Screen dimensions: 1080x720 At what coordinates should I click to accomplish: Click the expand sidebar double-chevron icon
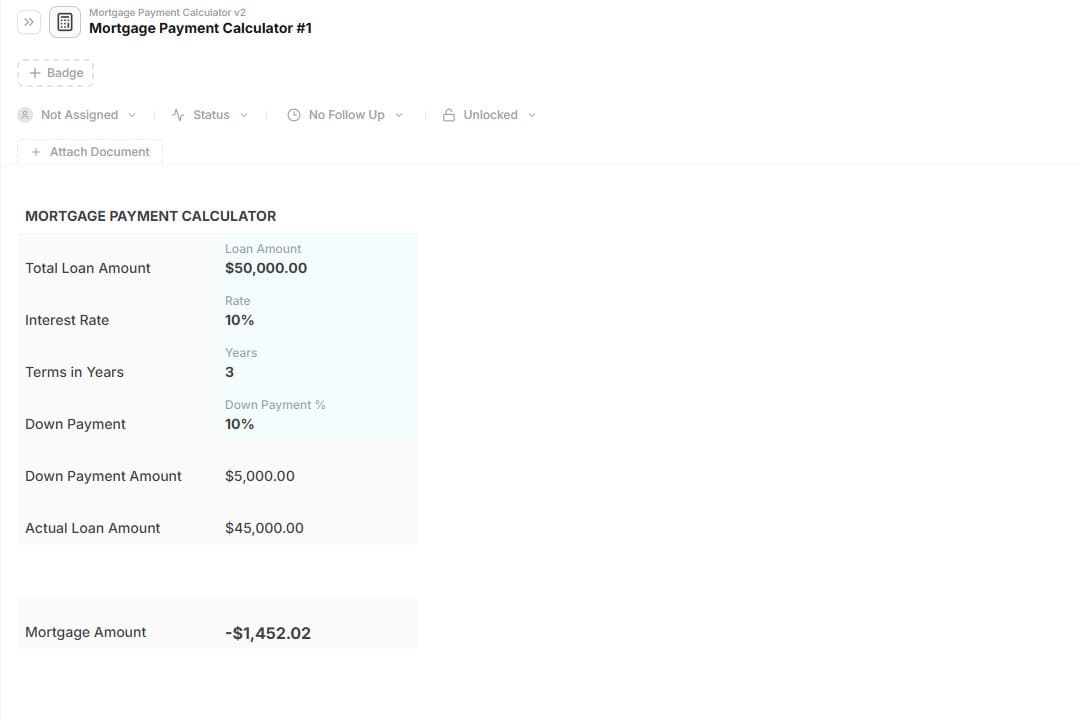pos(29,22)
